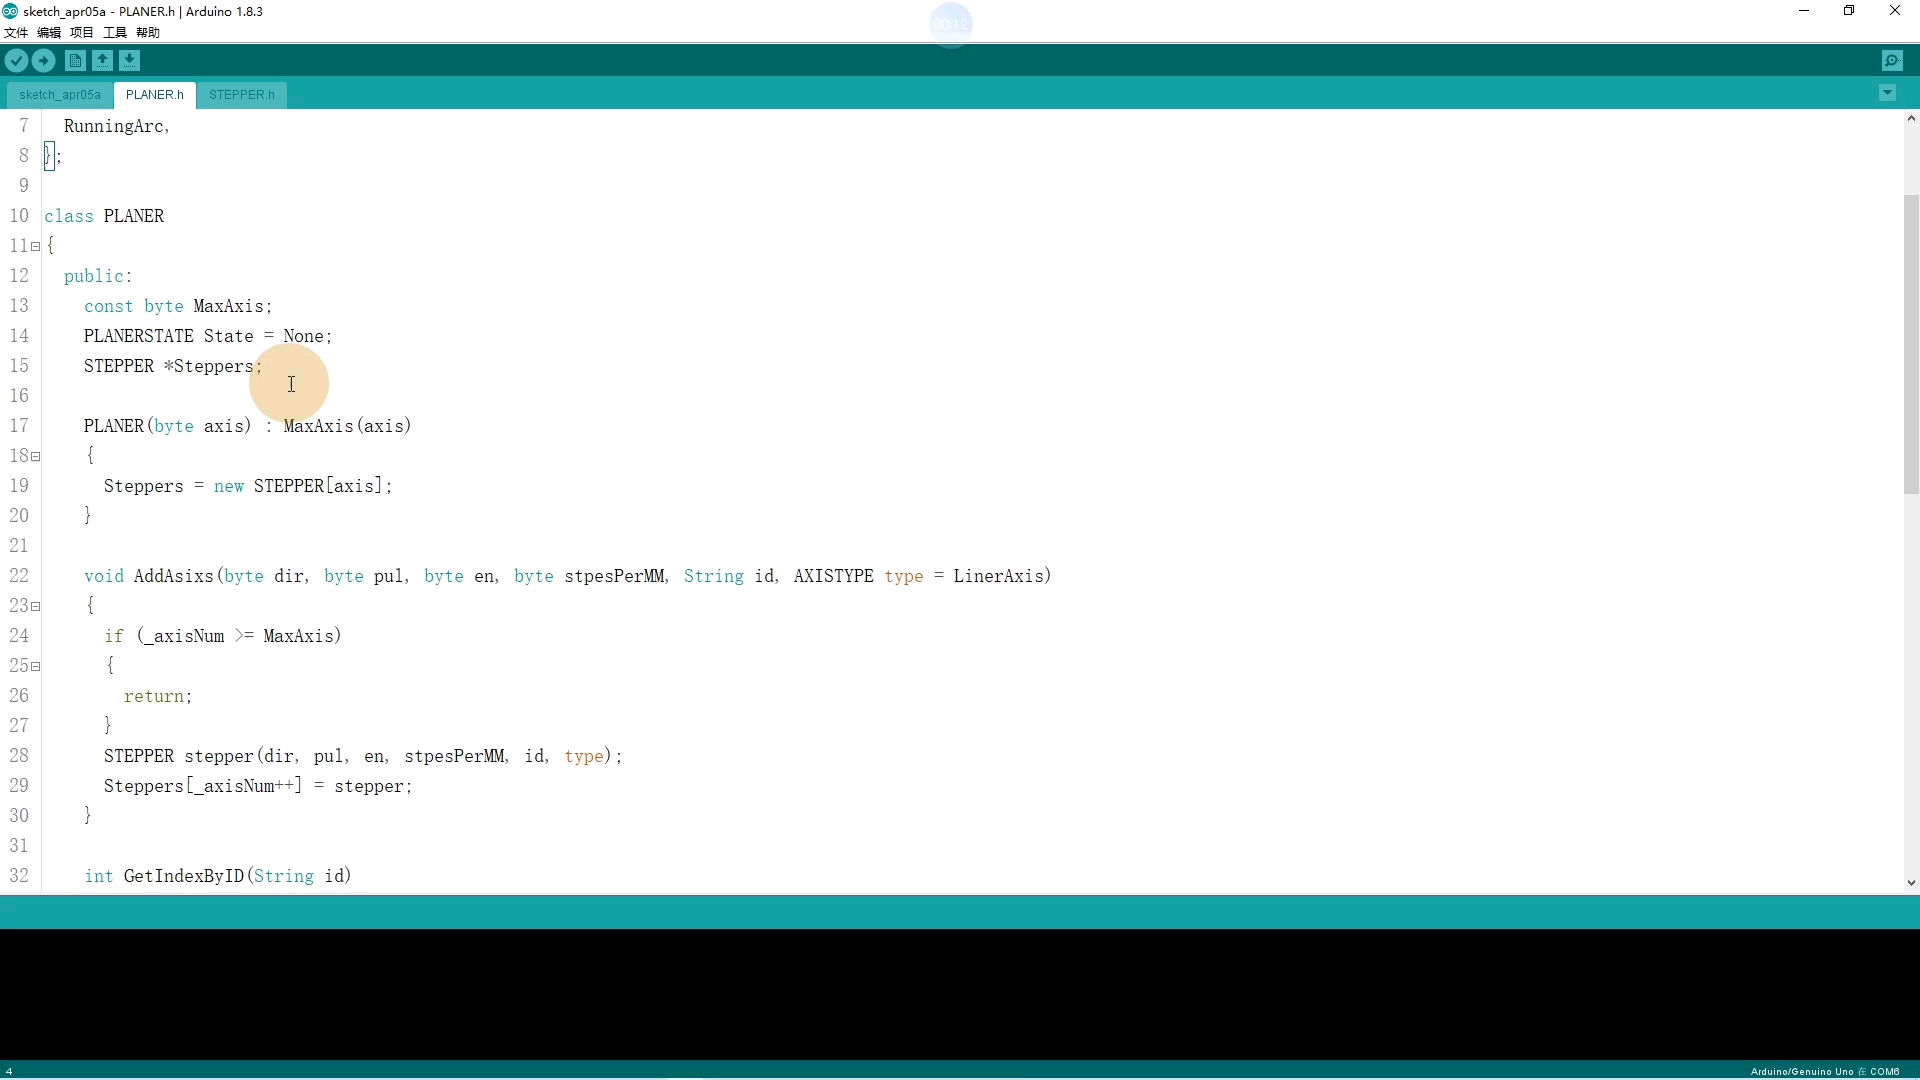Click the scroll down arrow of editor
Image resolution: width=1920 pixels, height=1080 pixels.
(x=1910, y=883)
